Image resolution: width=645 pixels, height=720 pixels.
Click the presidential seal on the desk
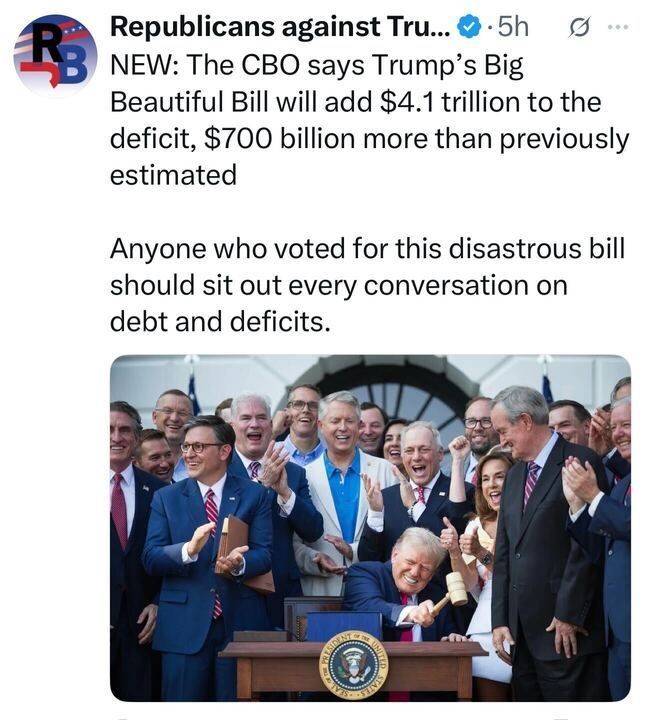354,664
